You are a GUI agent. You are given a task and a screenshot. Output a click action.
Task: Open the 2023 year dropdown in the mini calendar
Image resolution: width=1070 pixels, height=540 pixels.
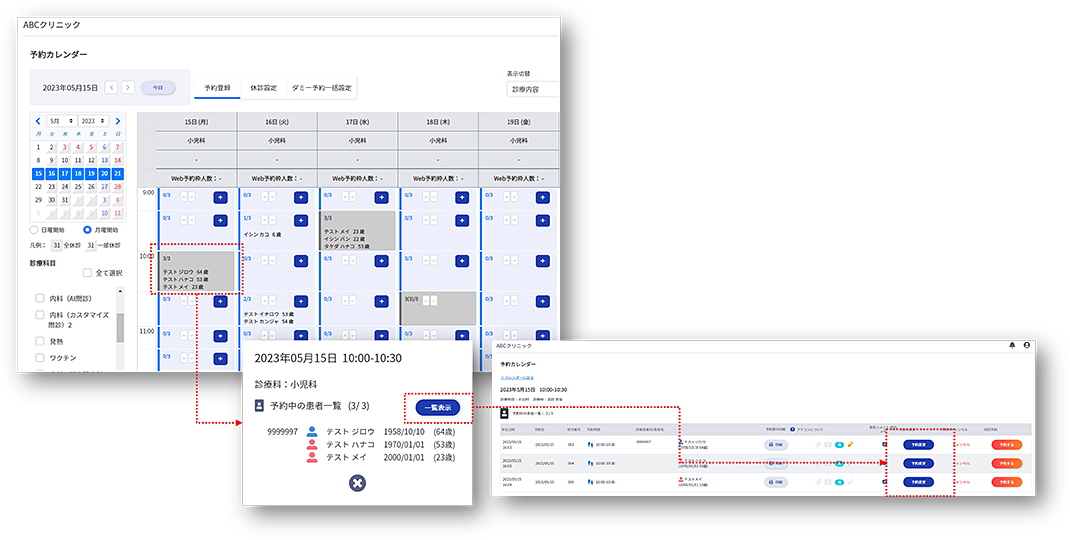pos(94,121)
